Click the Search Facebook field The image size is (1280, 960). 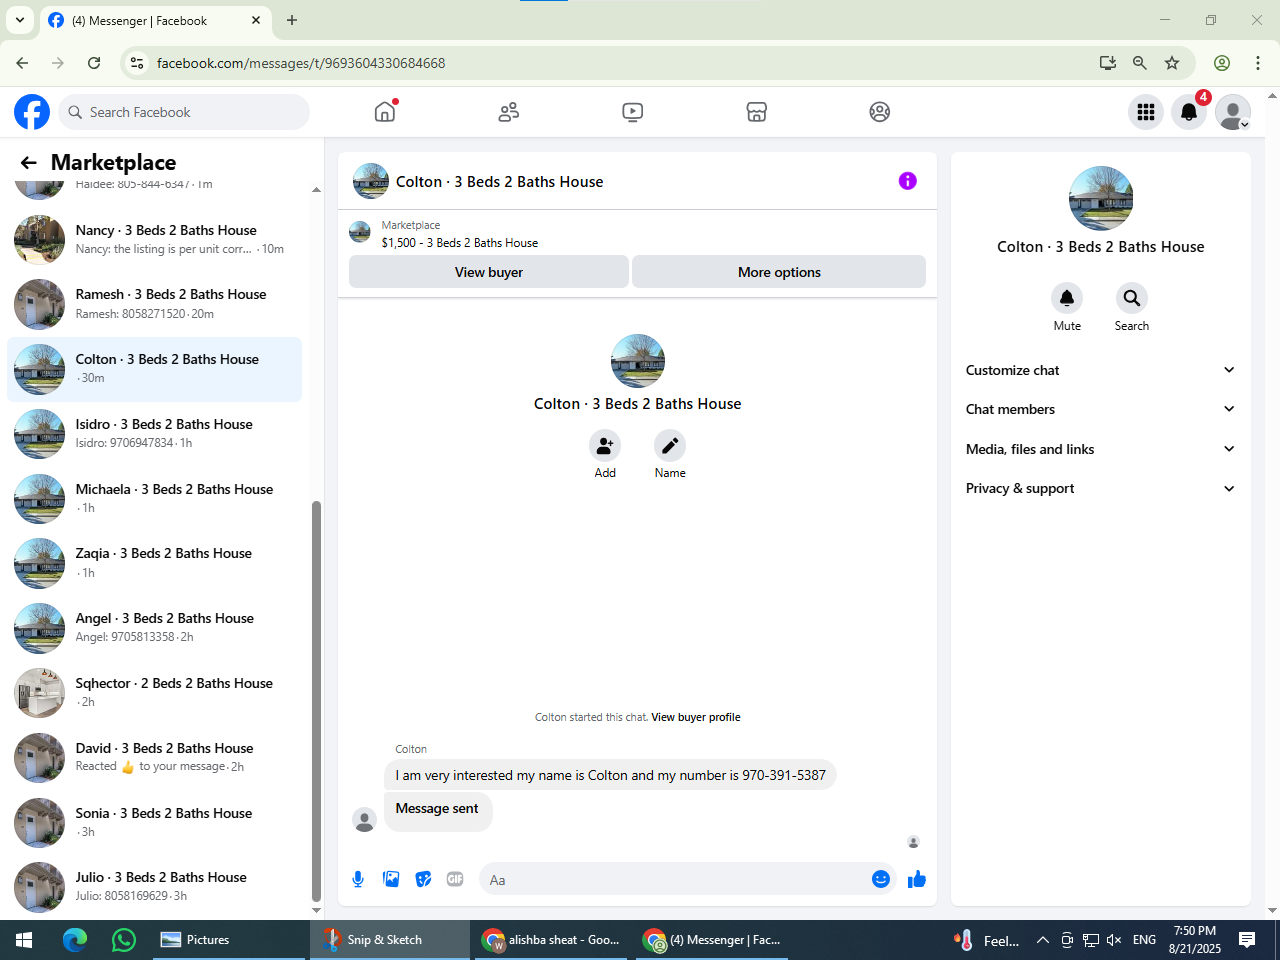coord(184,112)
